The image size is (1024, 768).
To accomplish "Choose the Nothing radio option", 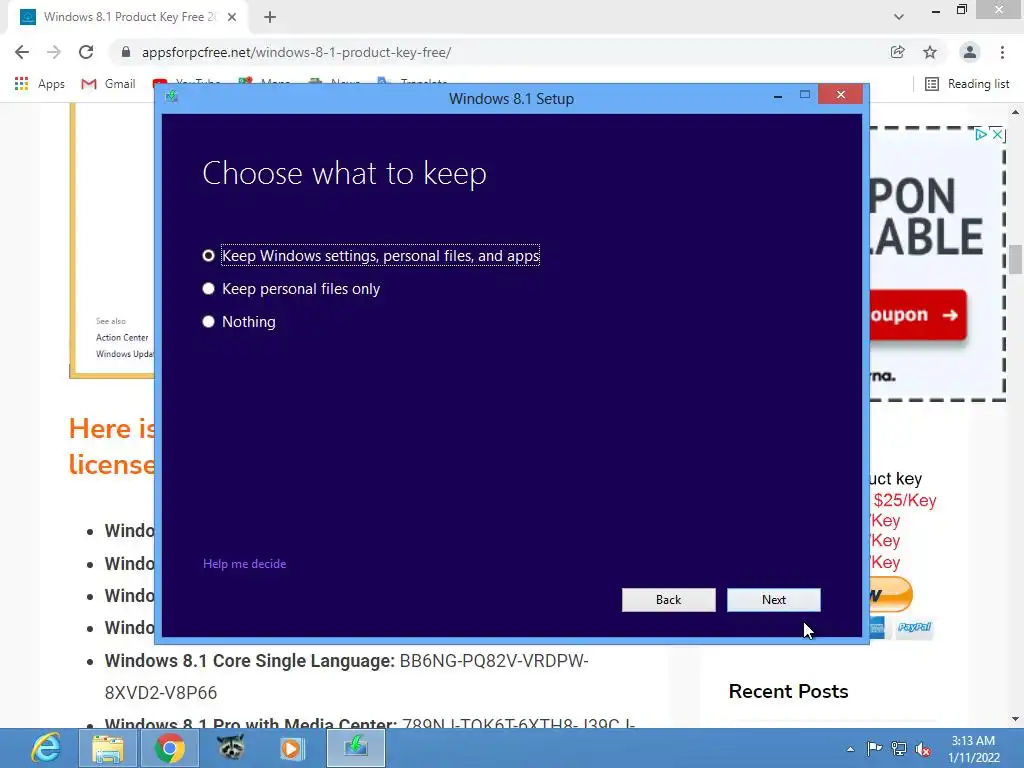I will [x=239, y=321].
